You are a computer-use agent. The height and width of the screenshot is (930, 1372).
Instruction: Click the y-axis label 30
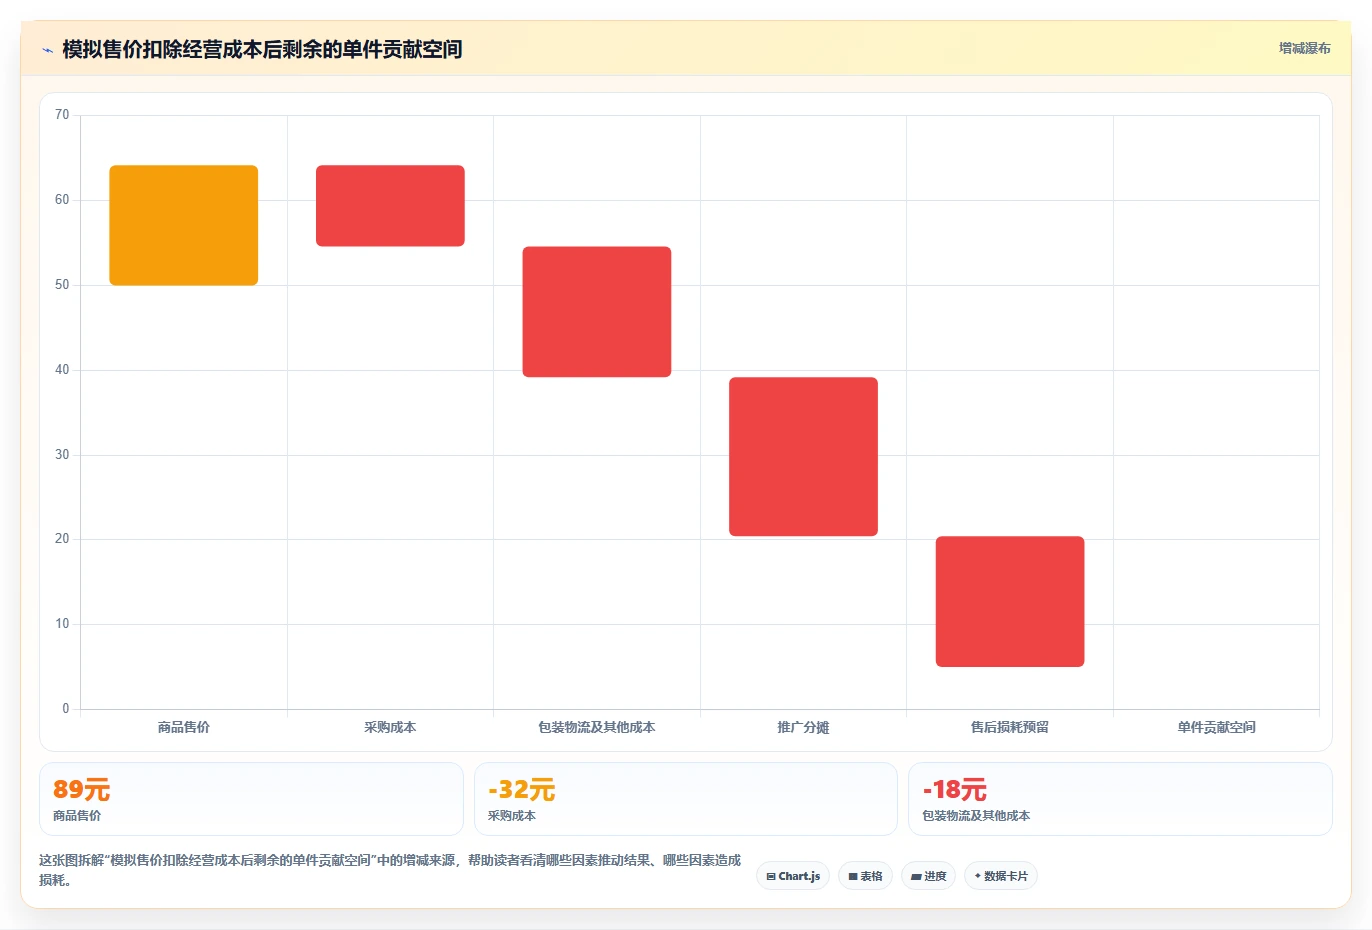62,455
